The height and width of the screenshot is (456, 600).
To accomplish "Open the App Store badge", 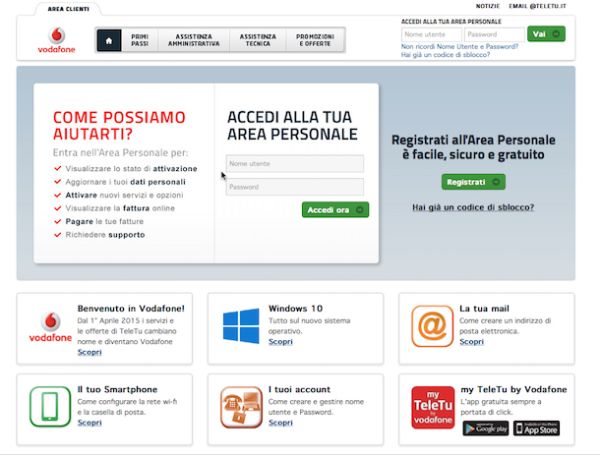I will 536,429.
